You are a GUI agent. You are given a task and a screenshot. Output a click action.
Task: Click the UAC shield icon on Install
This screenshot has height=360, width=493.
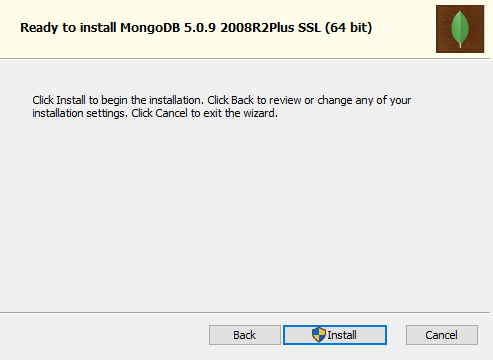[x=319, y=335]
